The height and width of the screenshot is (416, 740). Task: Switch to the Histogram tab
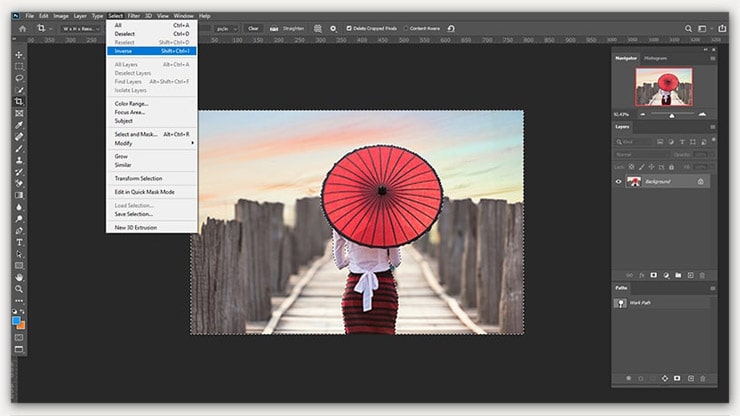pos(655,58)
